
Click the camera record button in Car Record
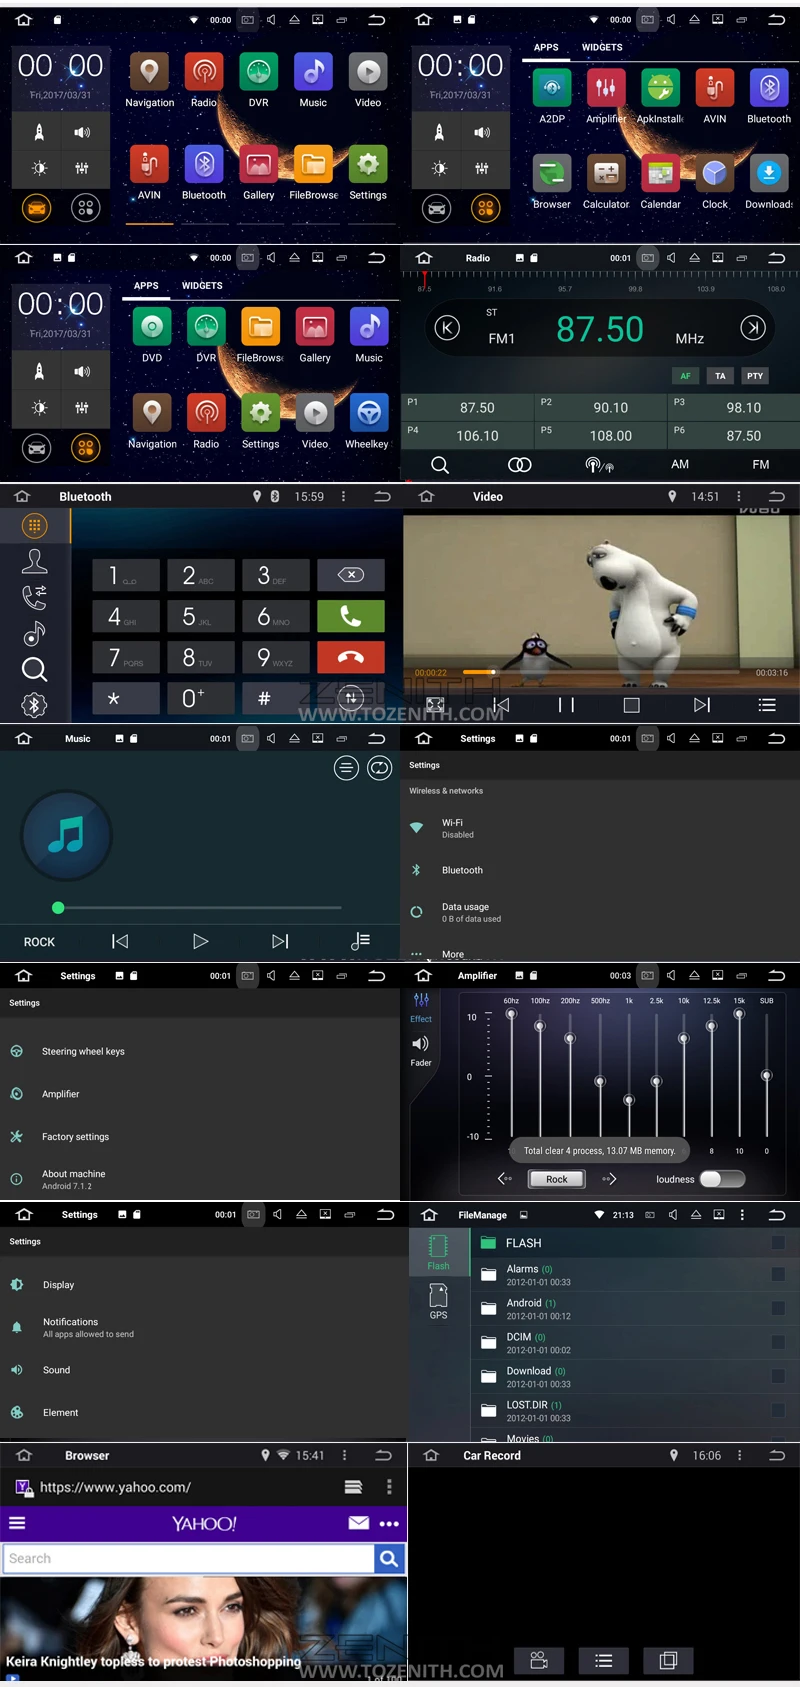[x=539, y=1660]
